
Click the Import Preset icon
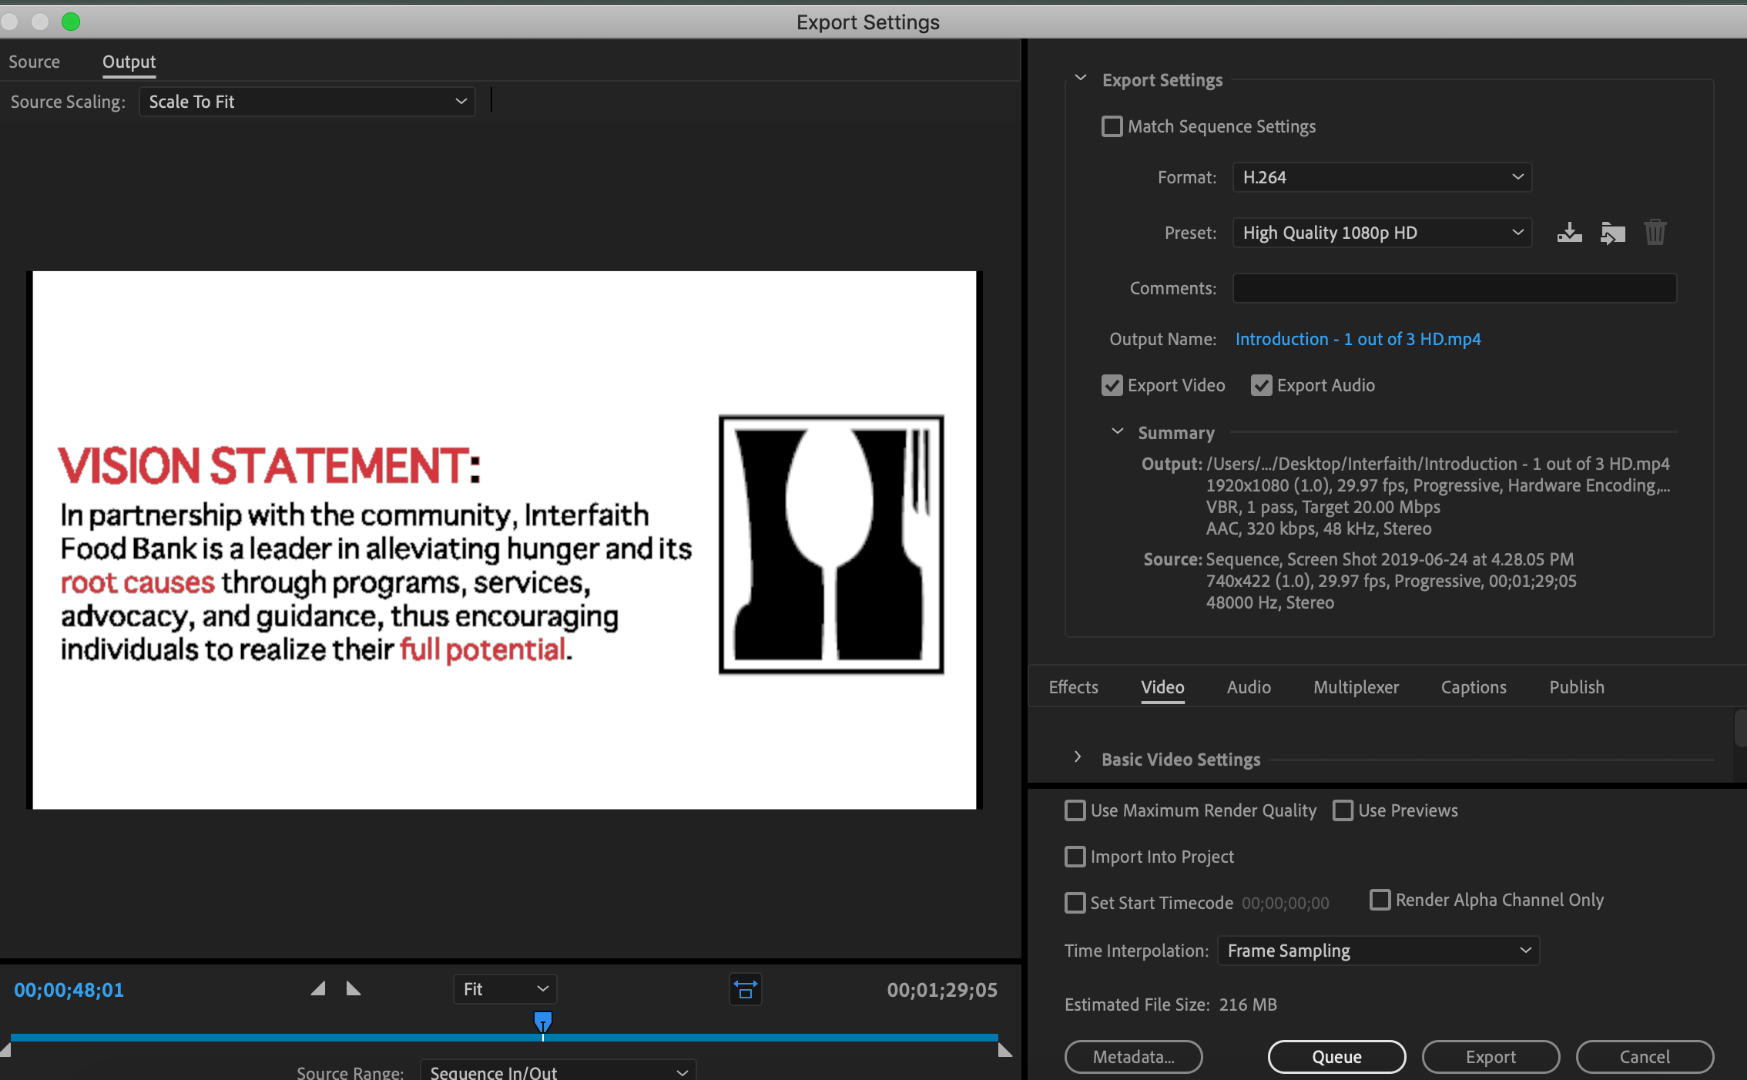(x=1612, y=233)
